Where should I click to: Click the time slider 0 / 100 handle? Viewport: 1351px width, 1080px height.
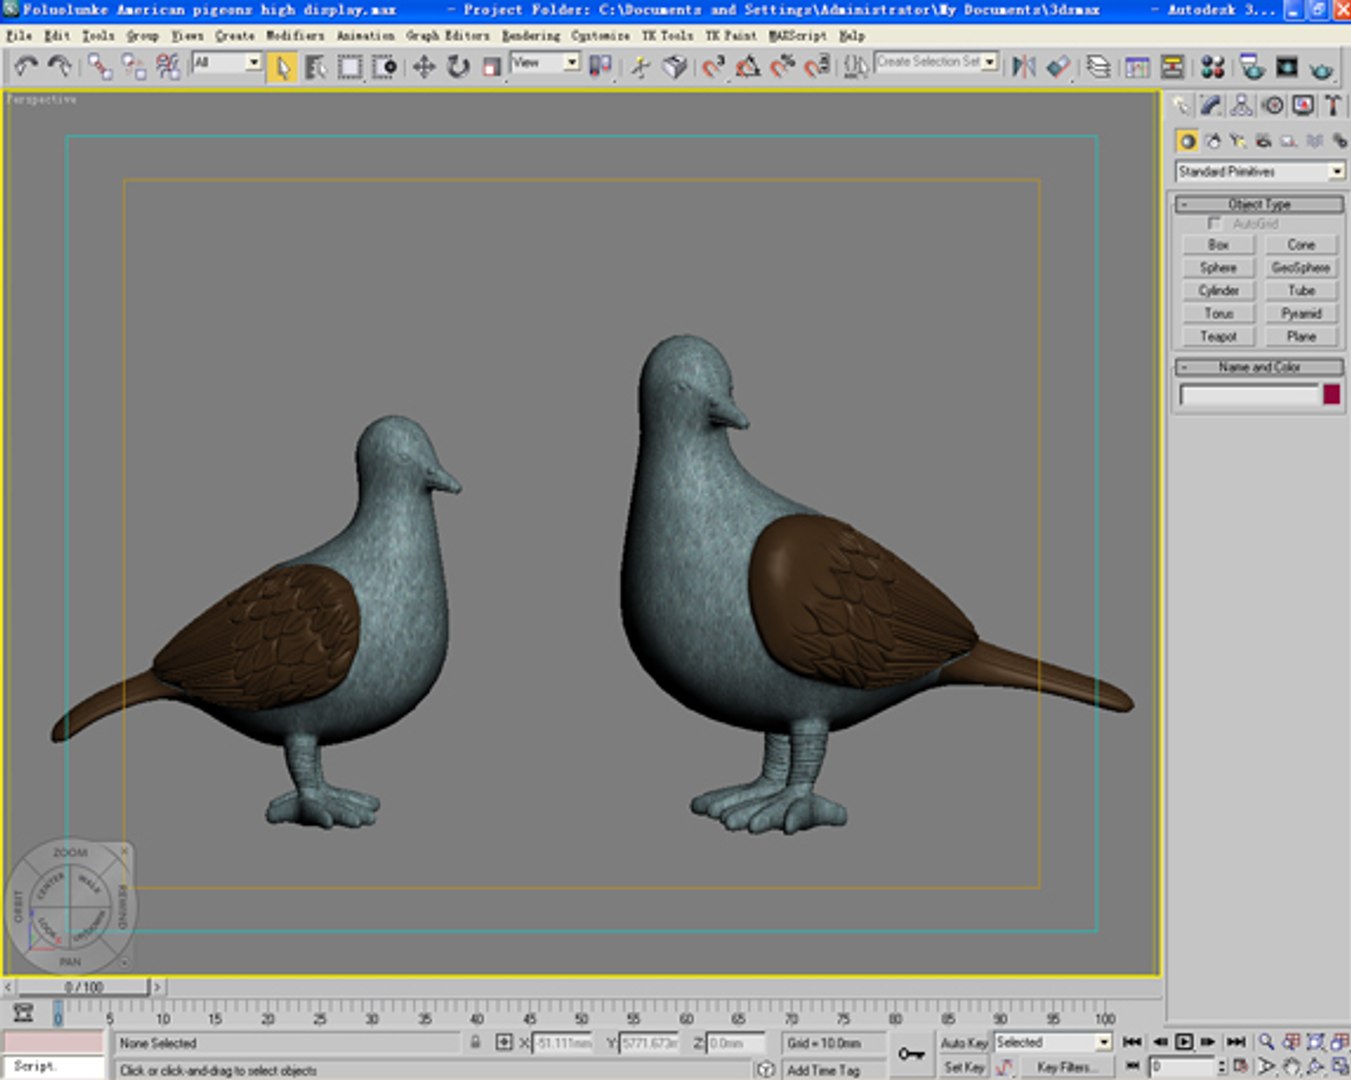point(83,987)
